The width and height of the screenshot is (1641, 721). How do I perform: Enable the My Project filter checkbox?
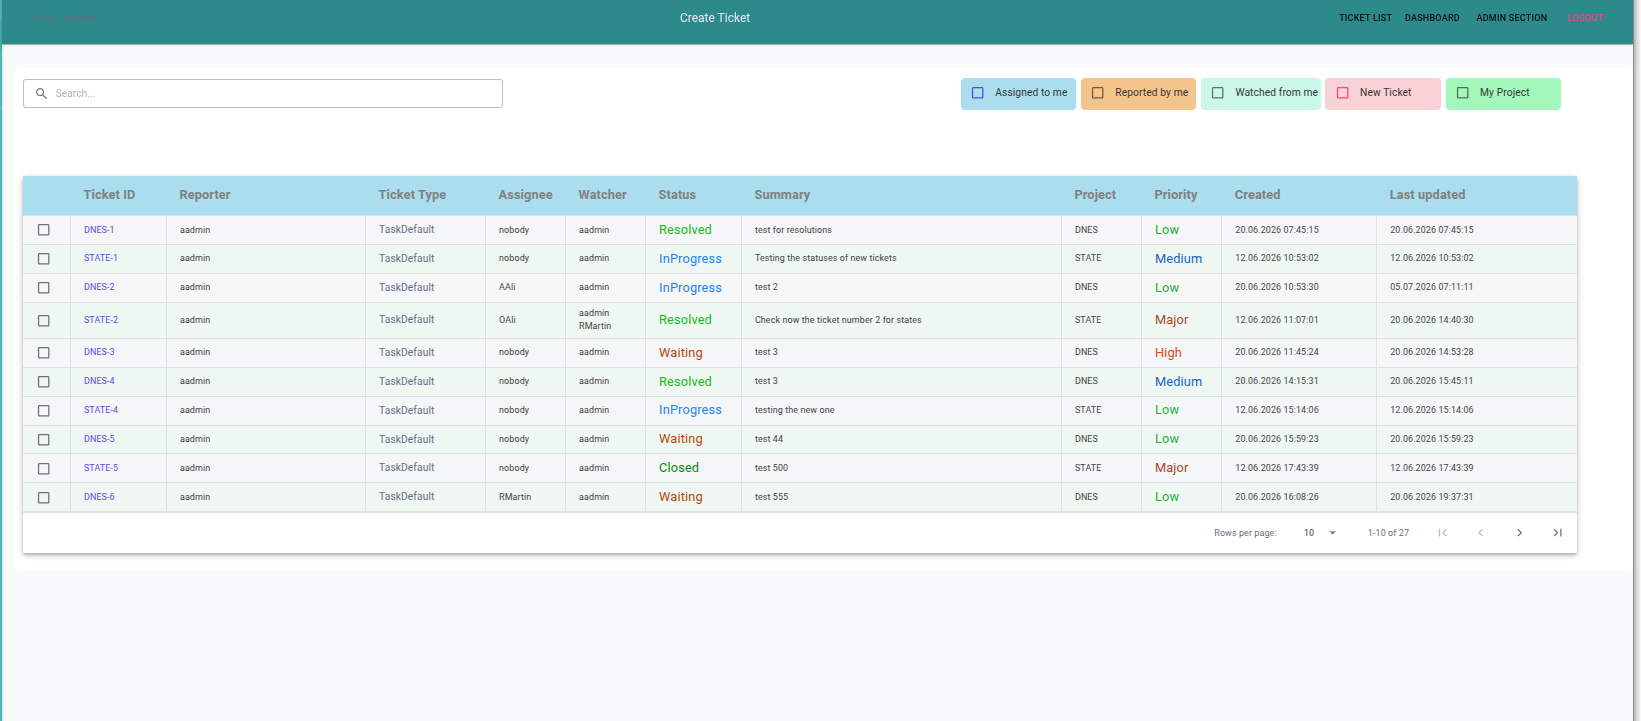(1463, 93)
